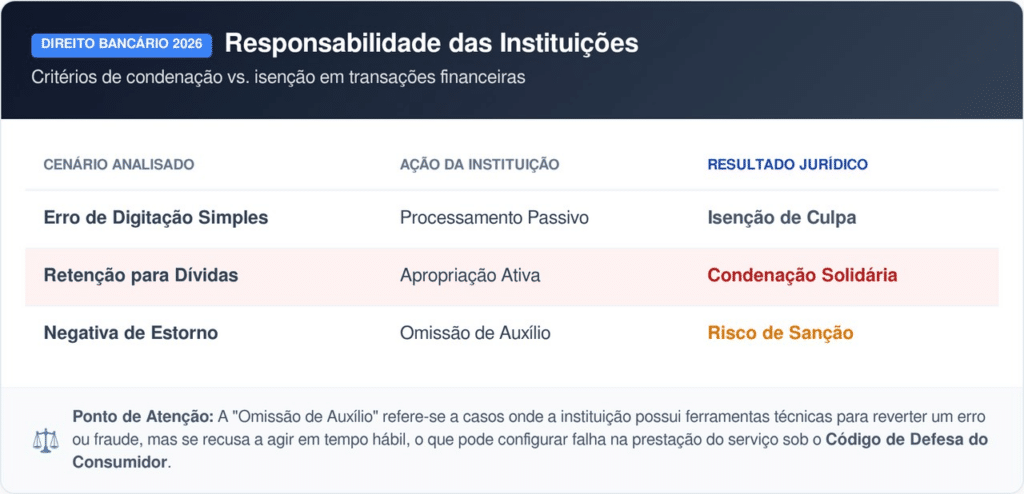Select the Negativa de Estorno row label
1024x494 pixels.
coord(130,333)
